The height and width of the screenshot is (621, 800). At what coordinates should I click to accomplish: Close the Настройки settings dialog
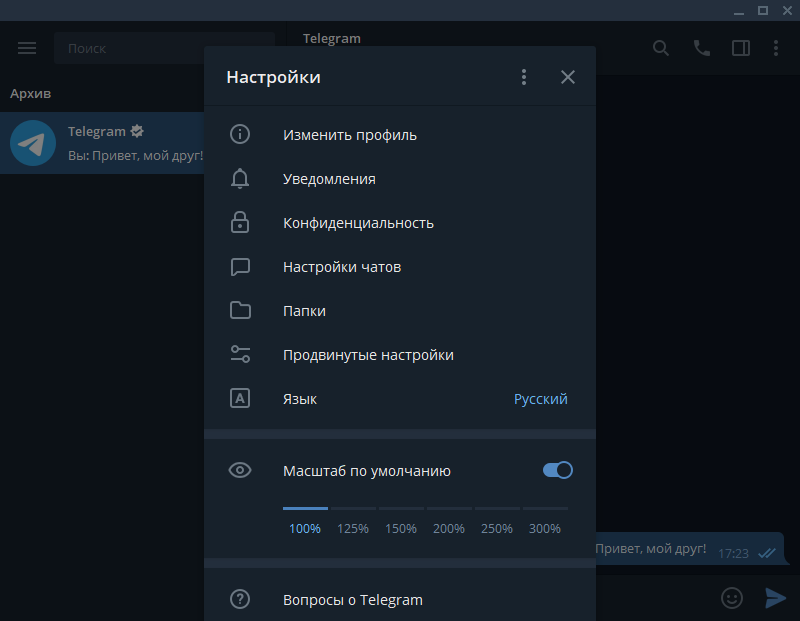pos(568,77)
